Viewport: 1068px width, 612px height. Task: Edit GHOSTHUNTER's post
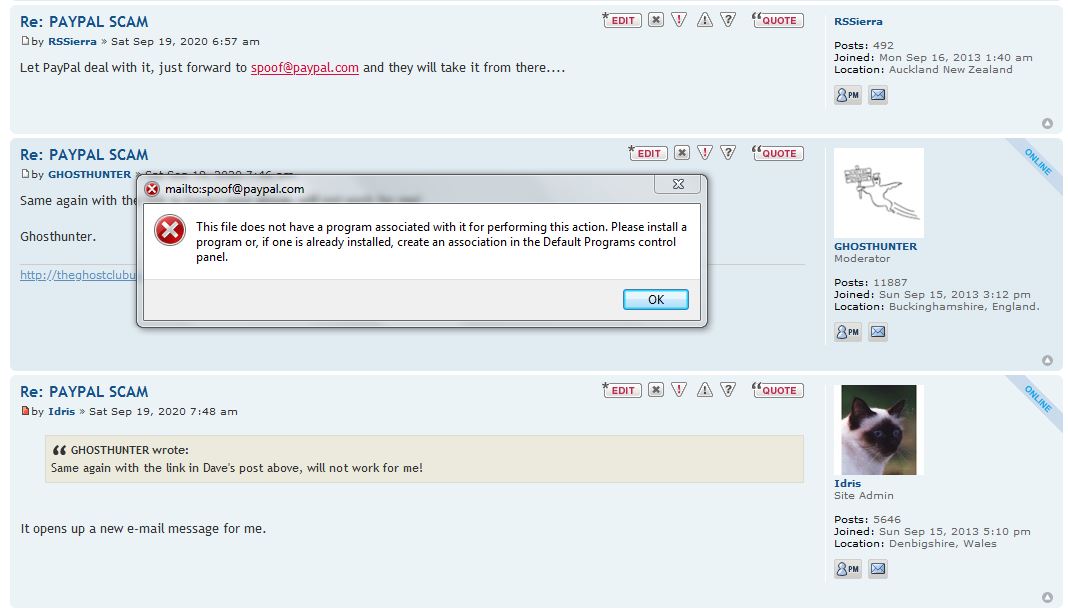[648, 153]
